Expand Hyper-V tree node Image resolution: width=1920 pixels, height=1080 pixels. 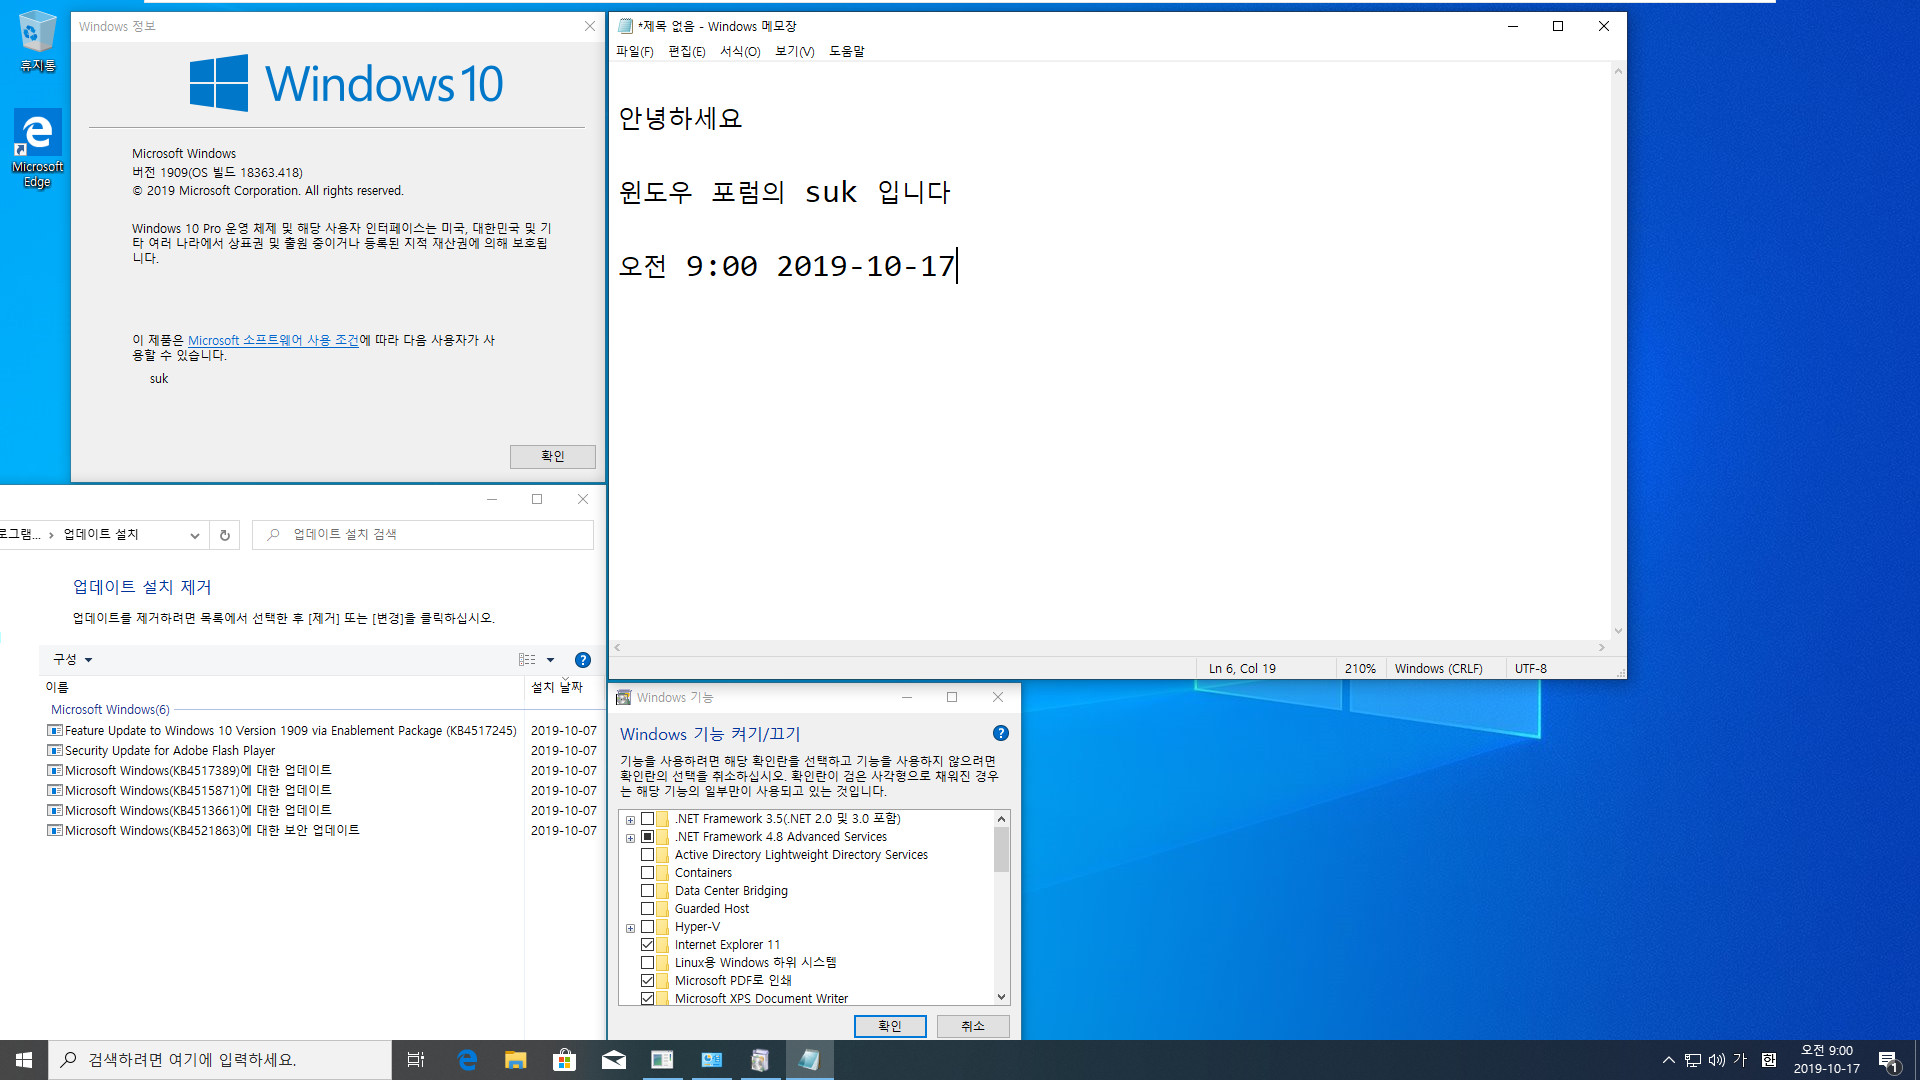630,928
